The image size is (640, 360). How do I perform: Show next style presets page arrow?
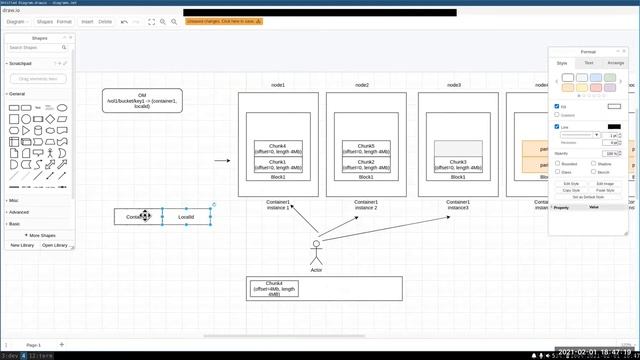[x=620, y=82]
